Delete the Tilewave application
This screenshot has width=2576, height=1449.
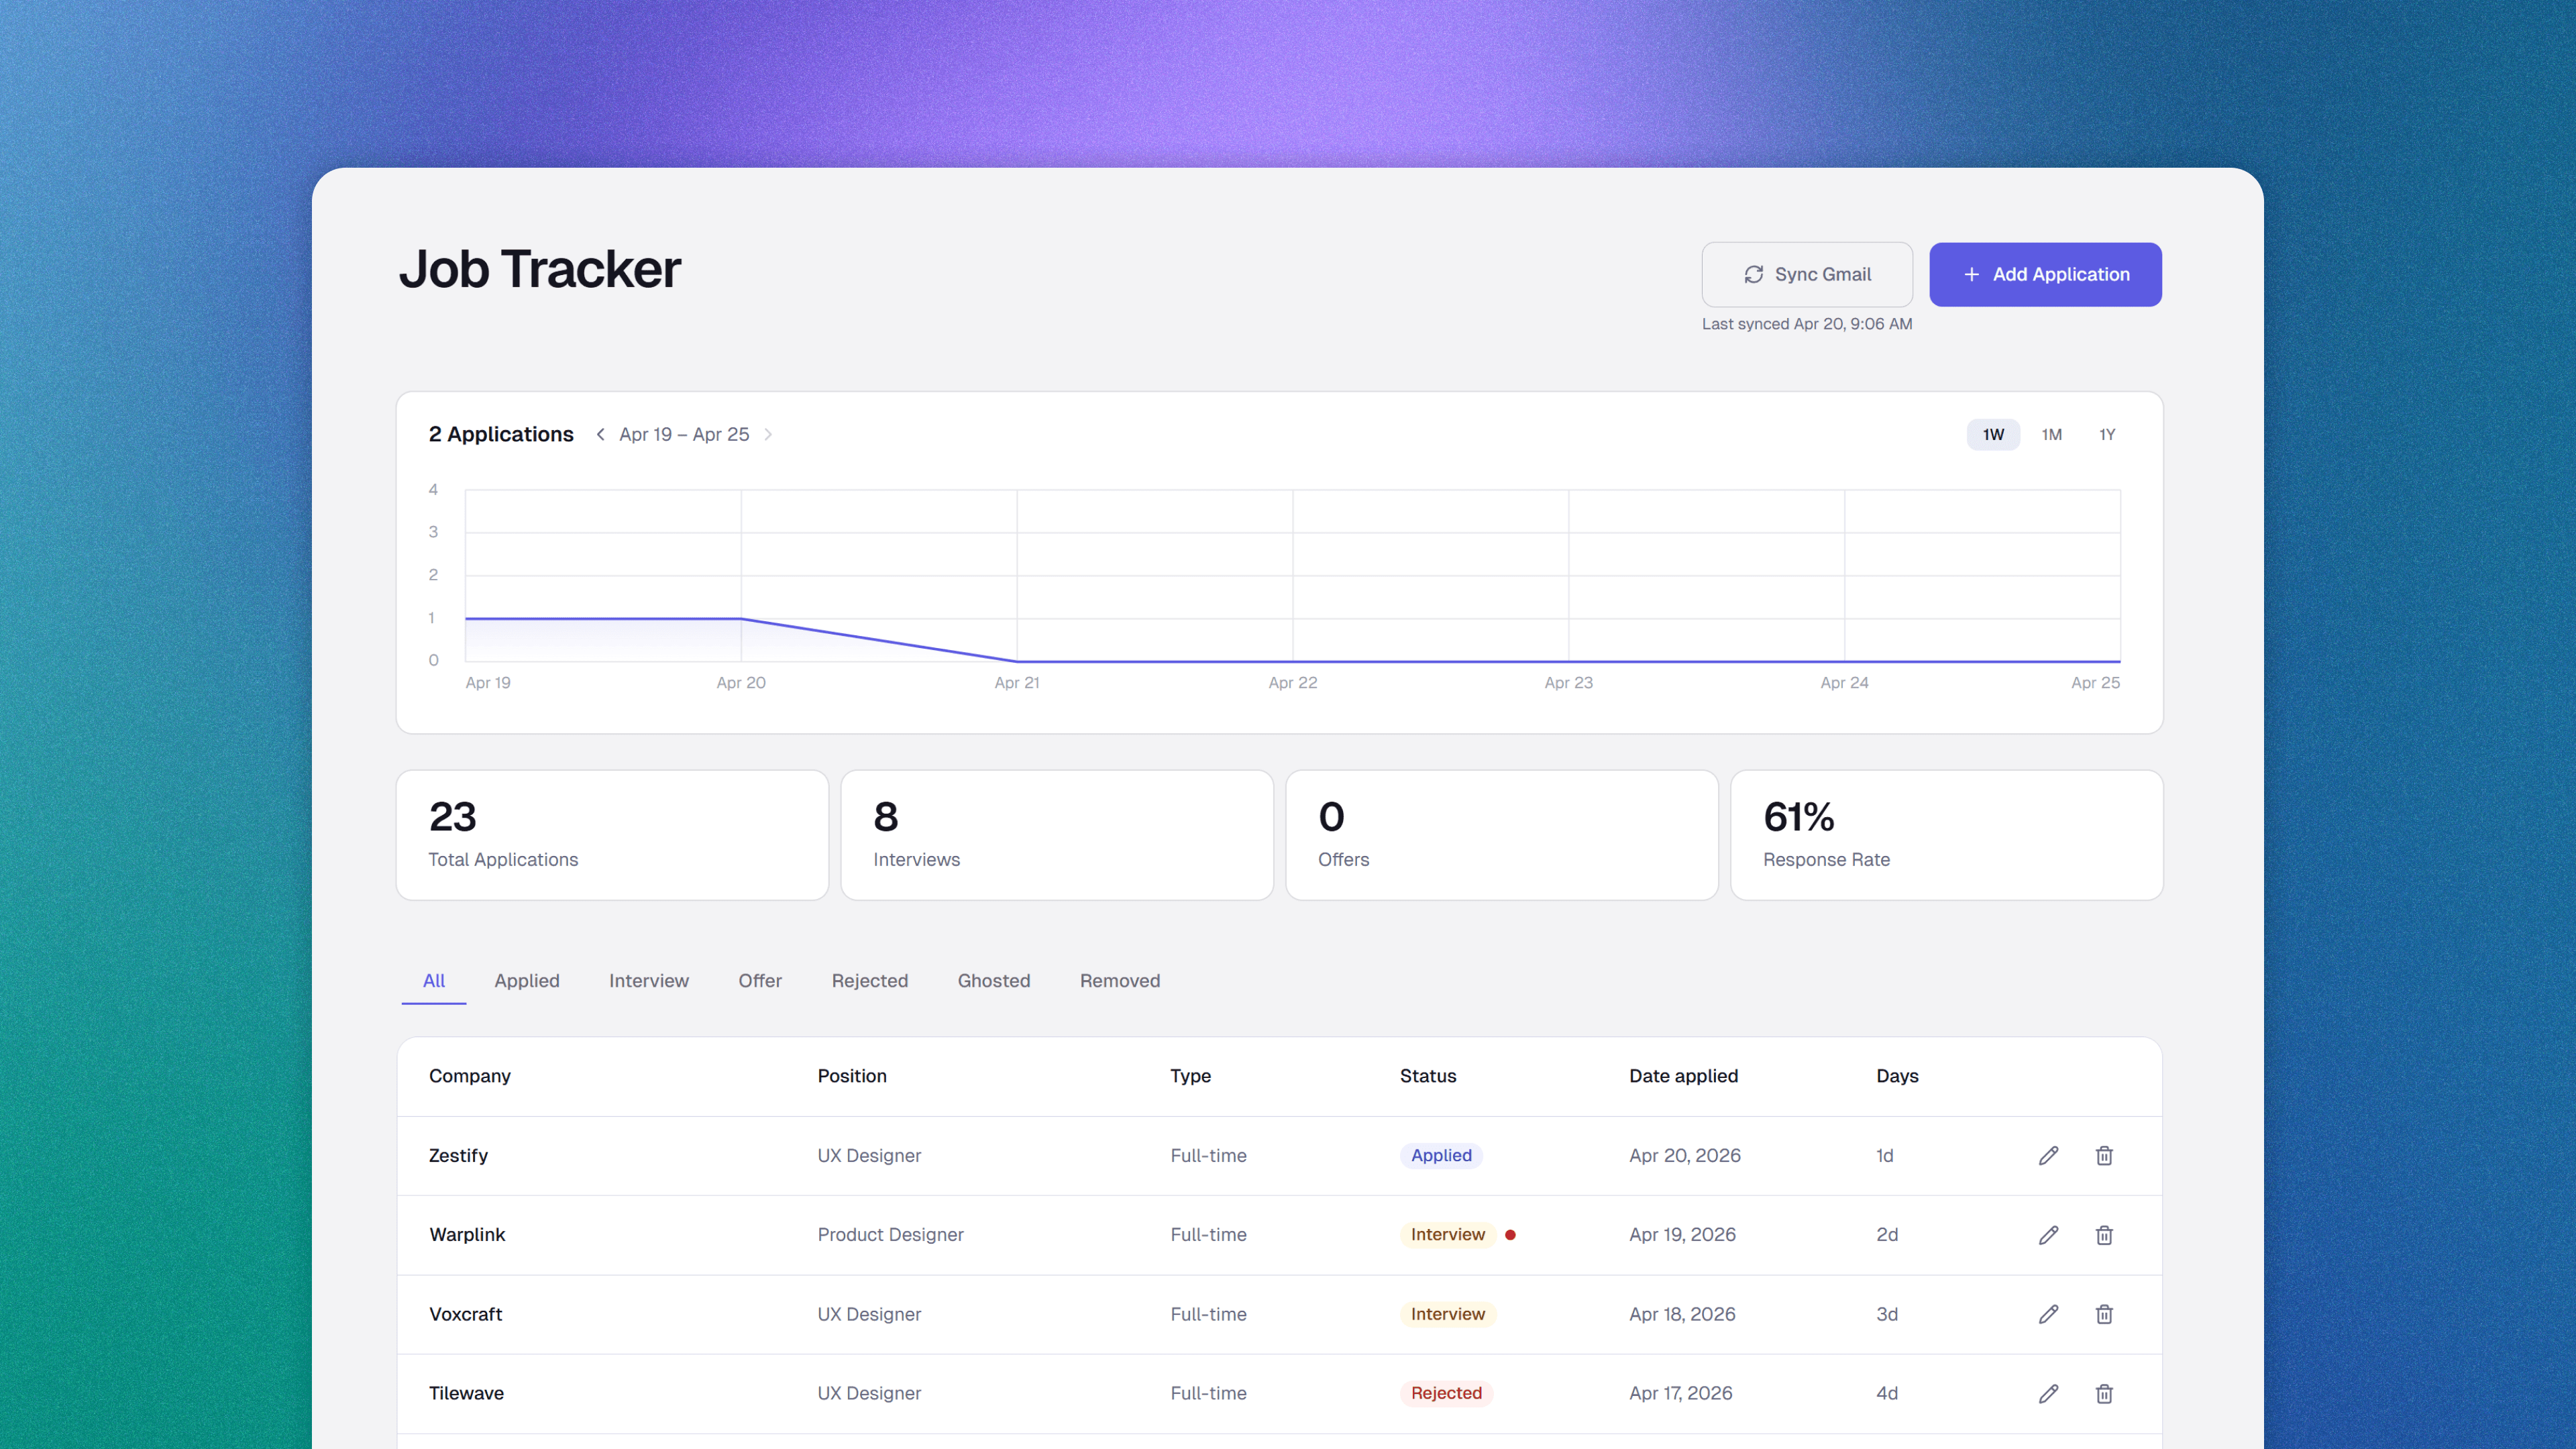pyautogui.click(x=2104, y=1393)
